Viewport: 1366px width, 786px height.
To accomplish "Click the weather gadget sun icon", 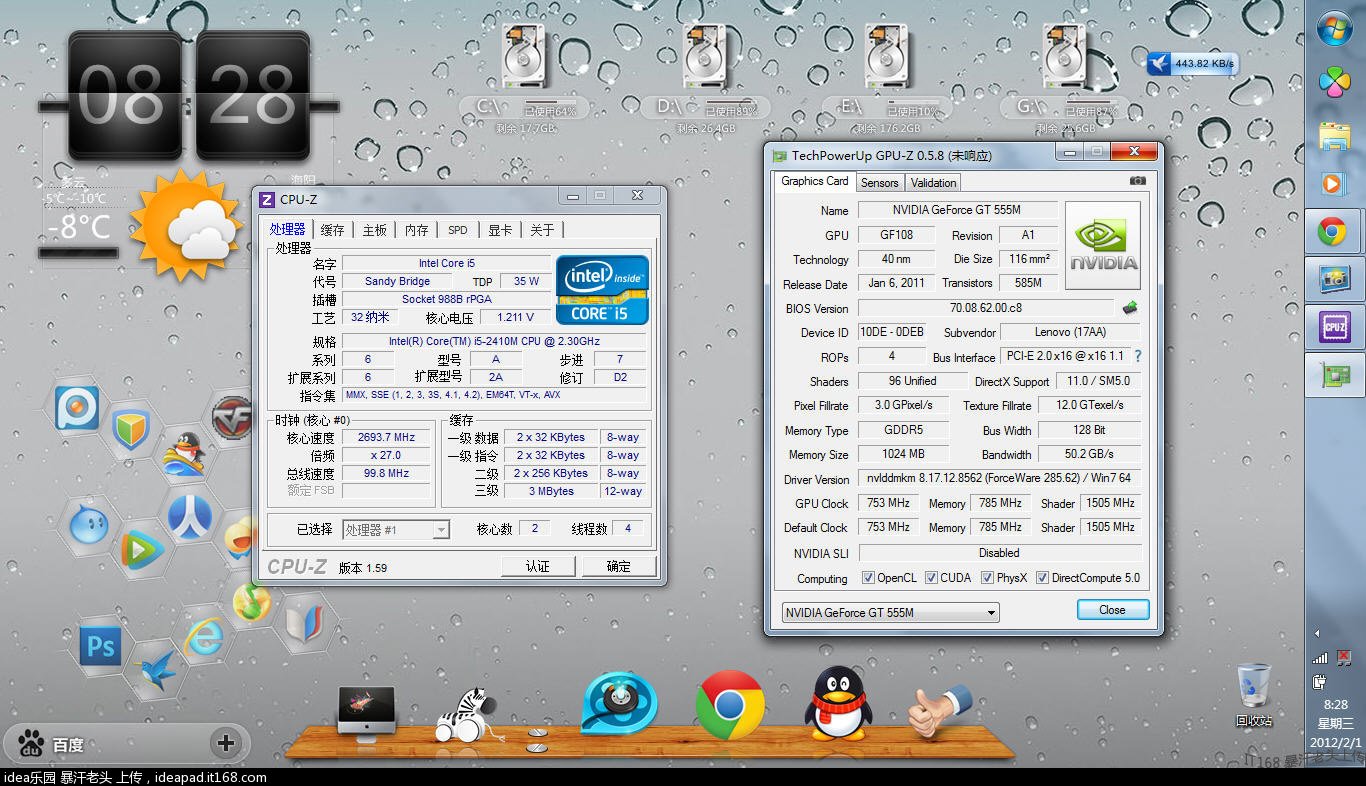I will click(187, 224).
